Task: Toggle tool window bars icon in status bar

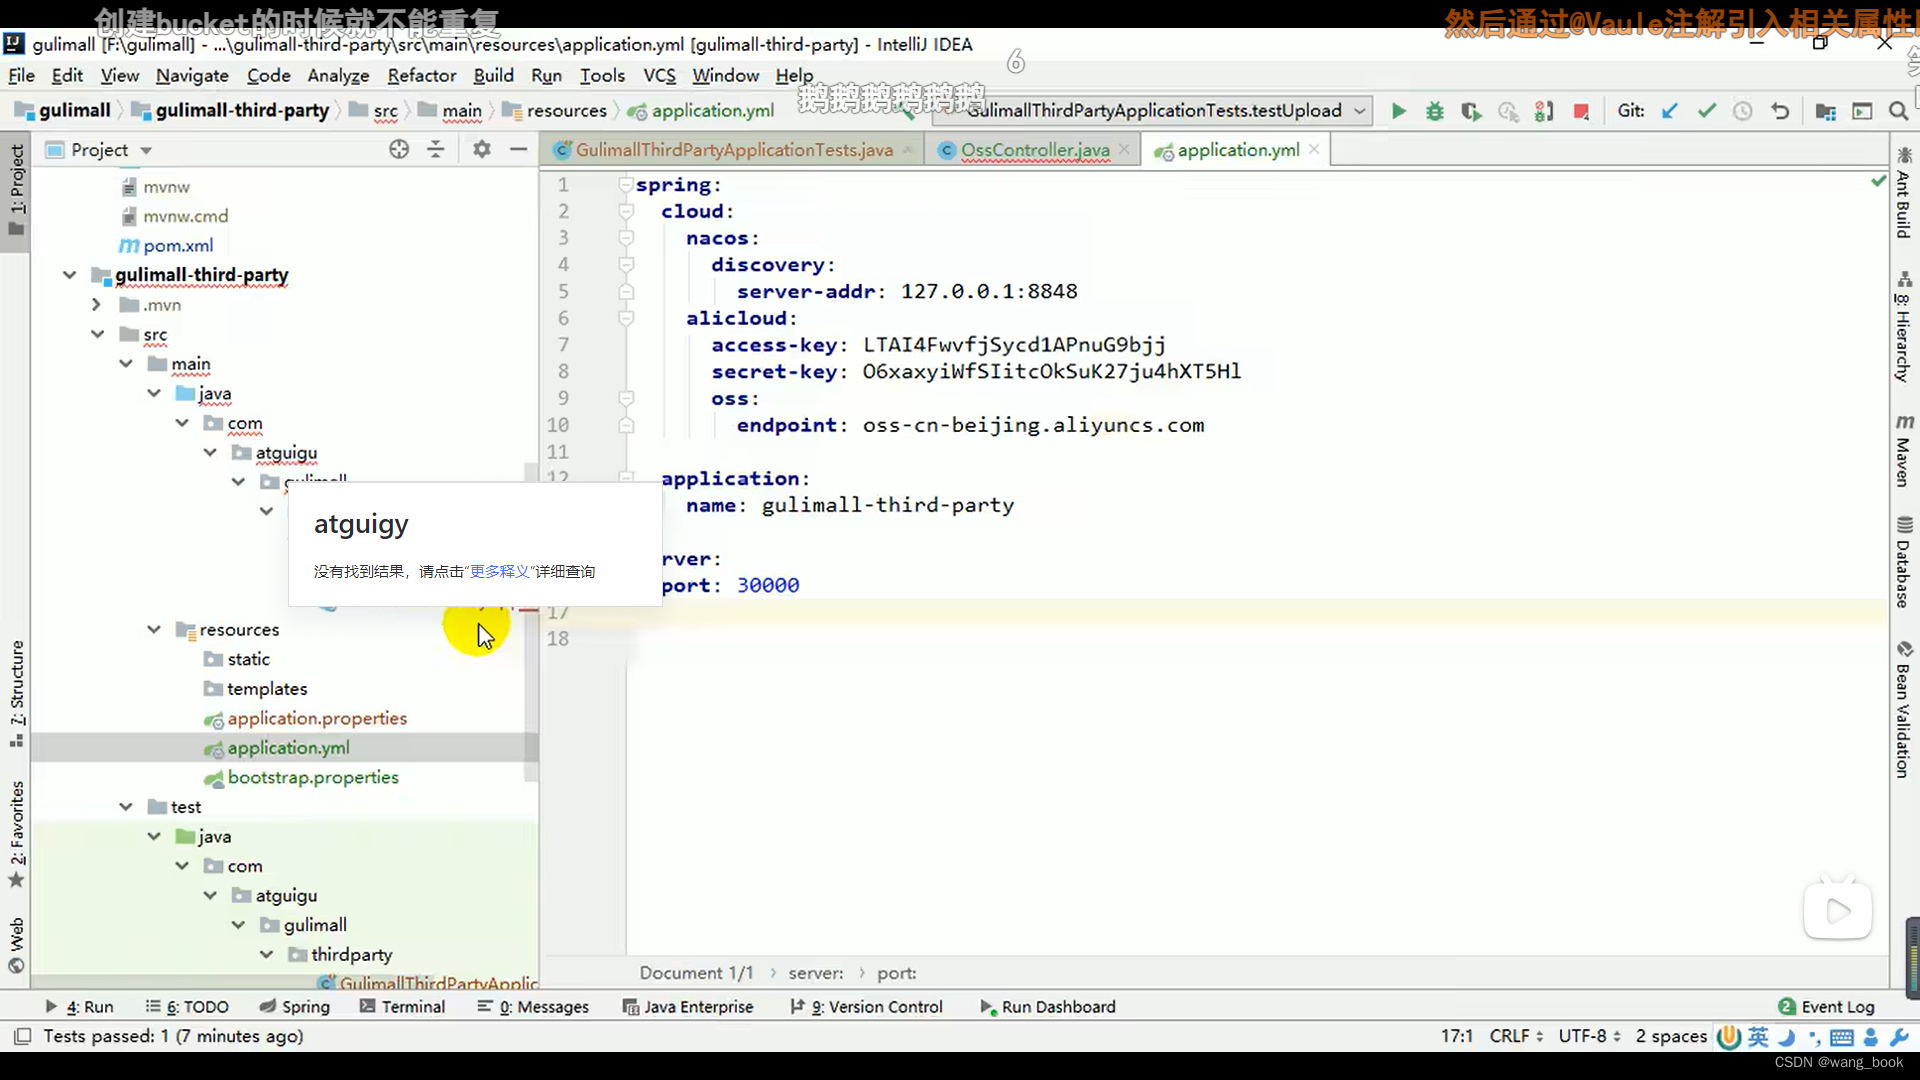Action: tap(22, 1036)
